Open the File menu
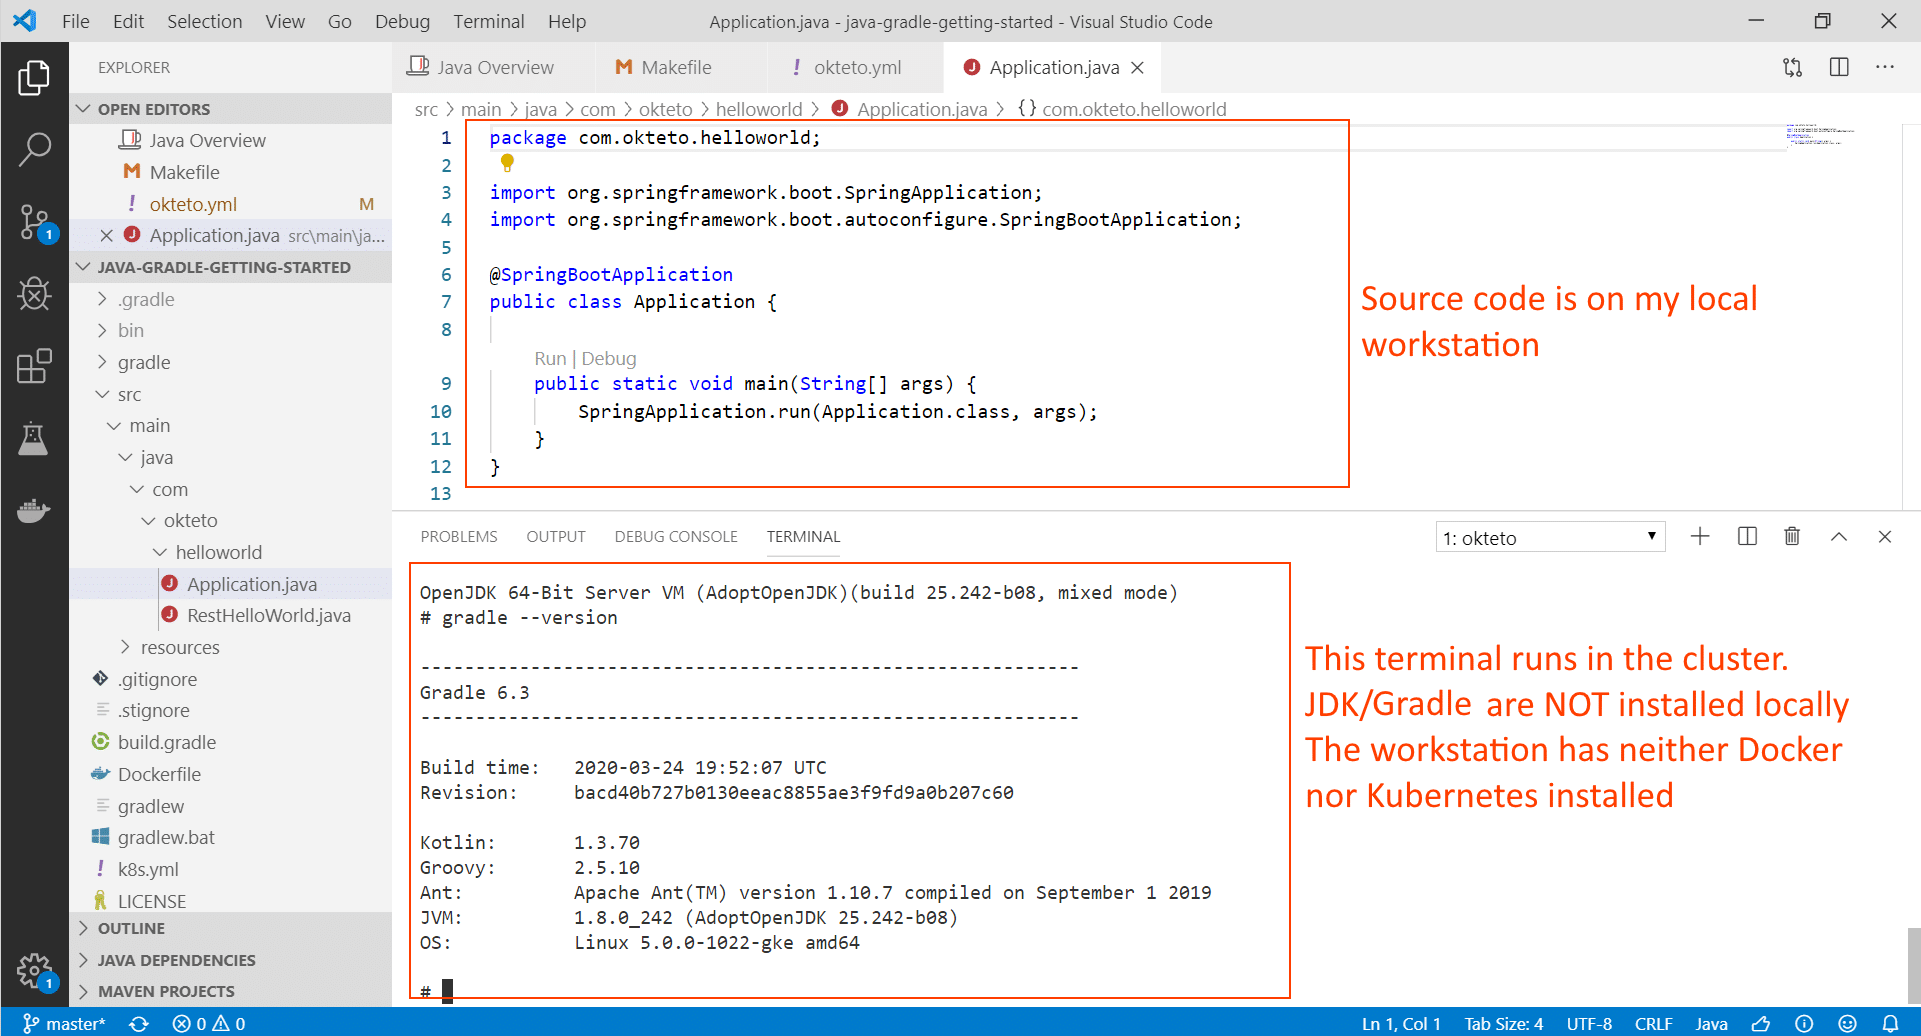The image size is (1921, 1036). tap(76, 21)
